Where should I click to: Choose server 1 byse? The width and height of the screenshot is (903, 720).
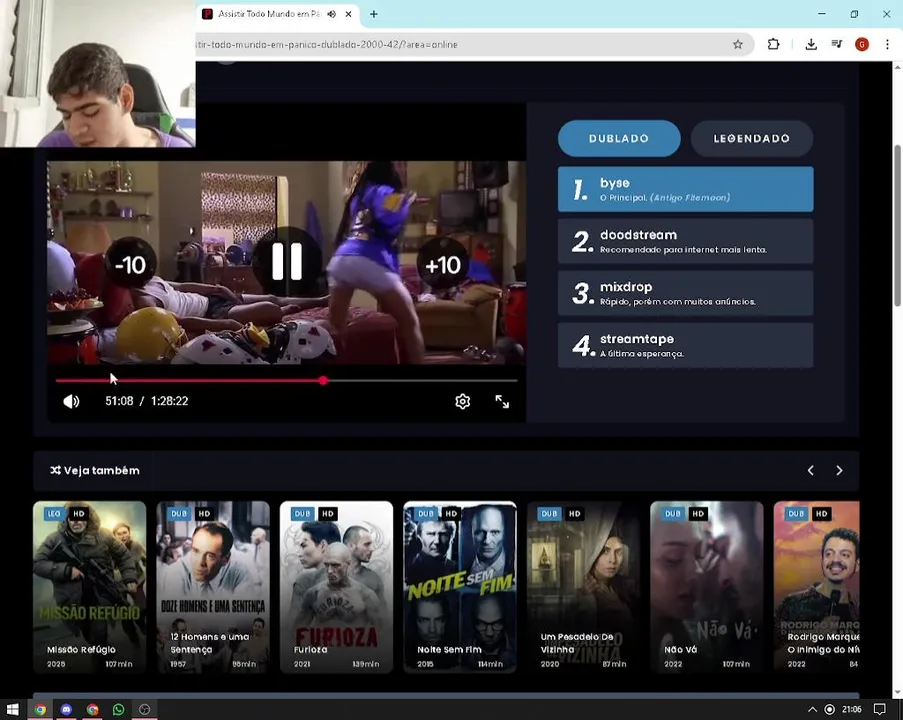coord(685,189)
